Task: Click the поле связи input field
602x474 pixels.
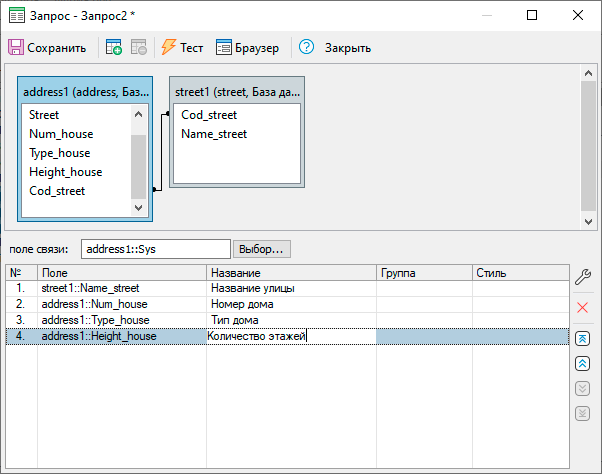Action: (155, 248)
